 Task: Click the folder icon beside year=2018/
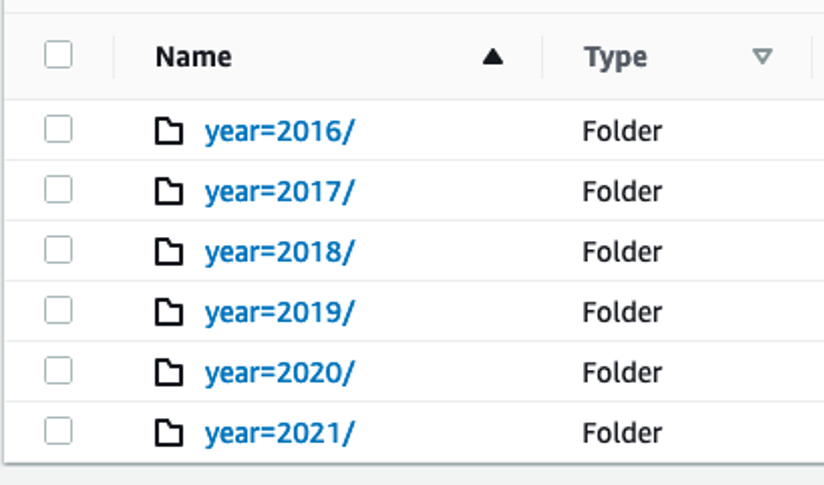pos(169,252)
